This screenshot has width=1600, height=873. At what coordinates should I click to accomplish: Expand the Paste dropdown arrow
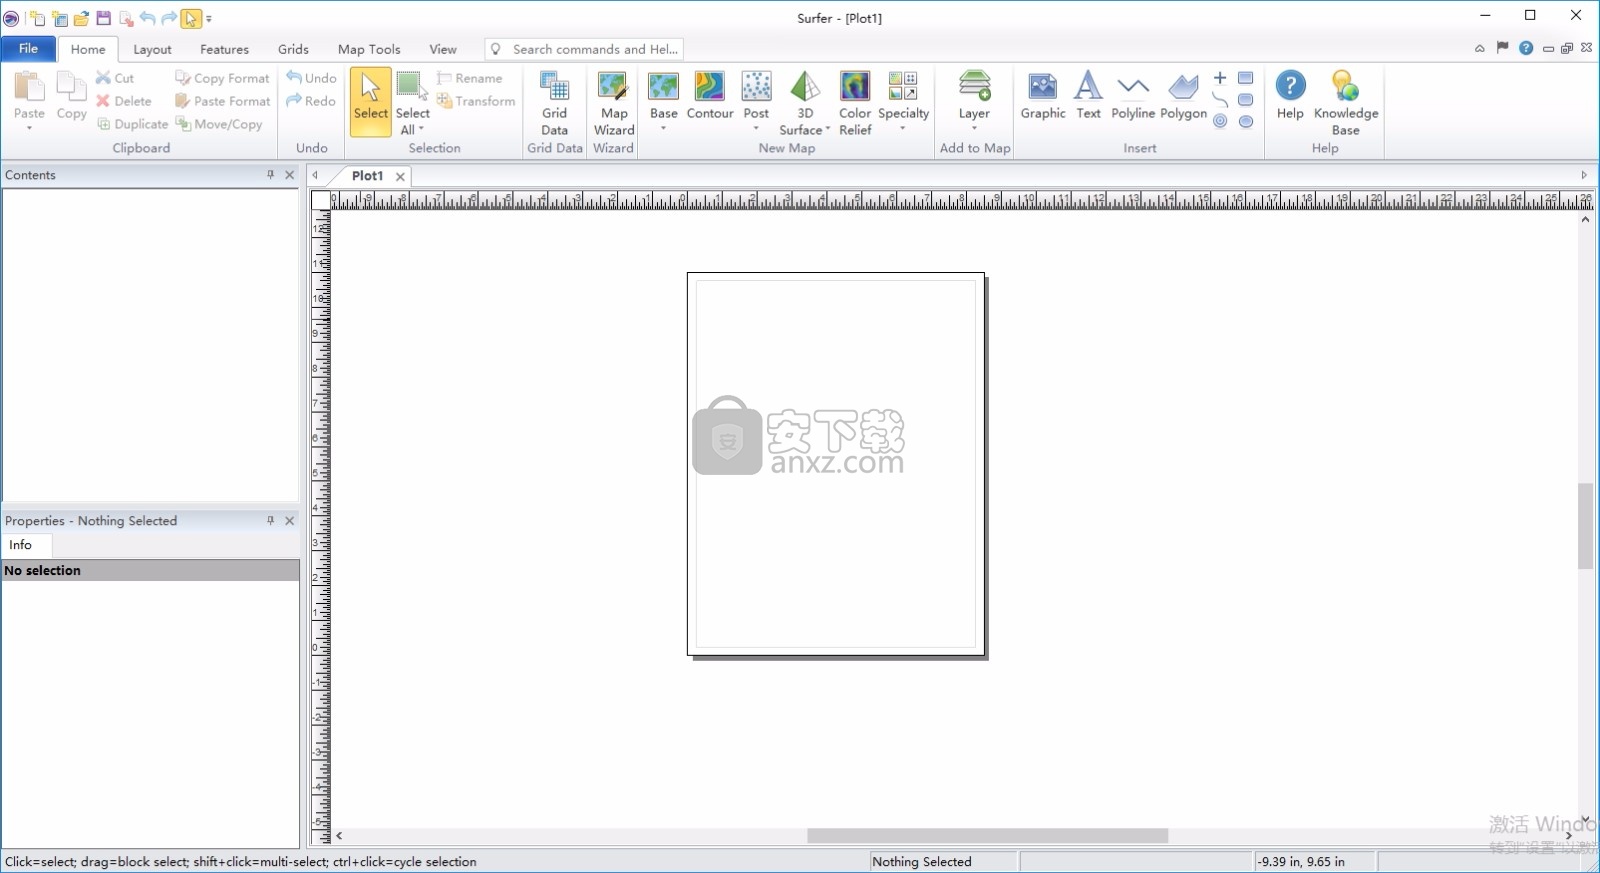[29, 128]
